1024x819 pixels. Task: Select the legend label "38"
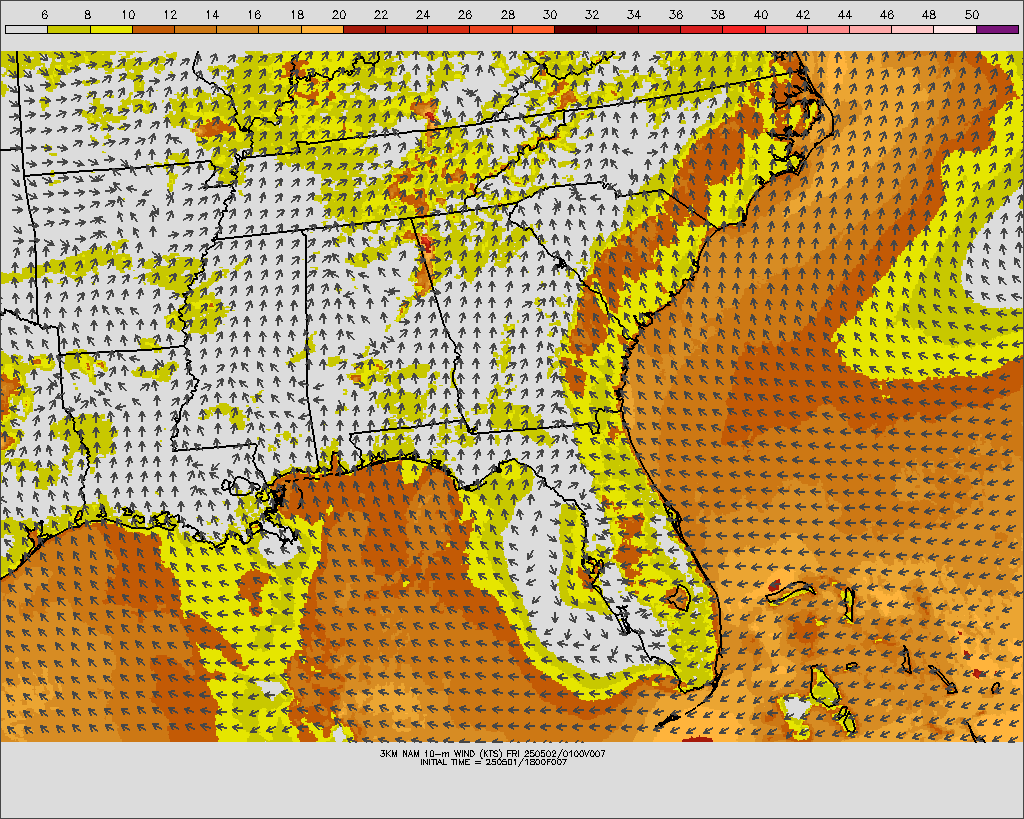point(718,14)
